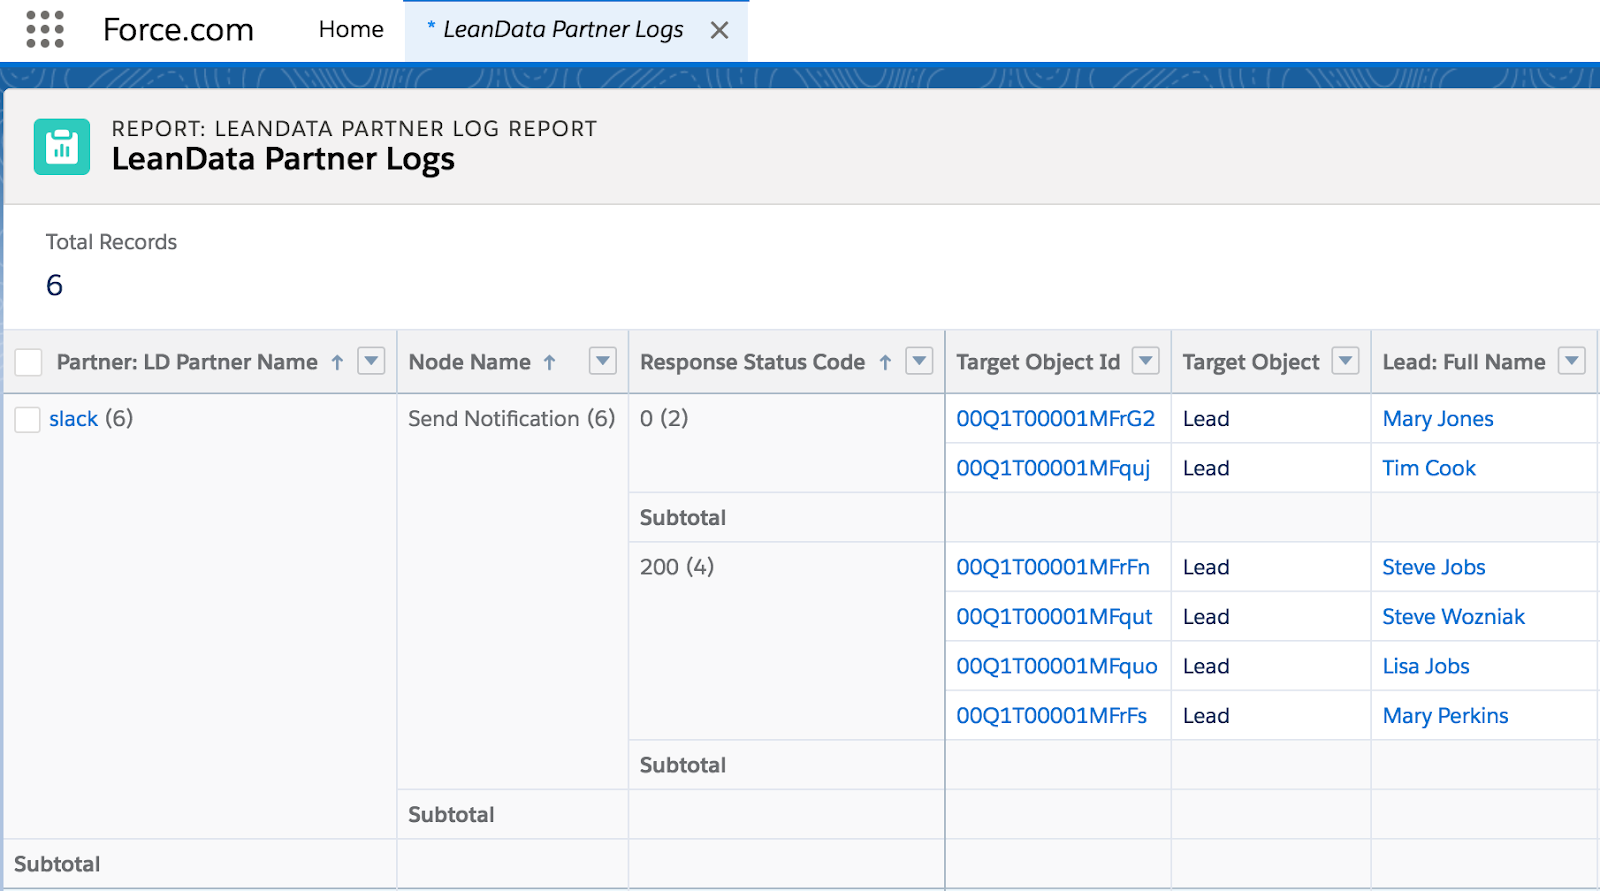Open Target Object column dropdown arrow
This screenshot has height=891, width=1600.
(x=1346, y=361)
